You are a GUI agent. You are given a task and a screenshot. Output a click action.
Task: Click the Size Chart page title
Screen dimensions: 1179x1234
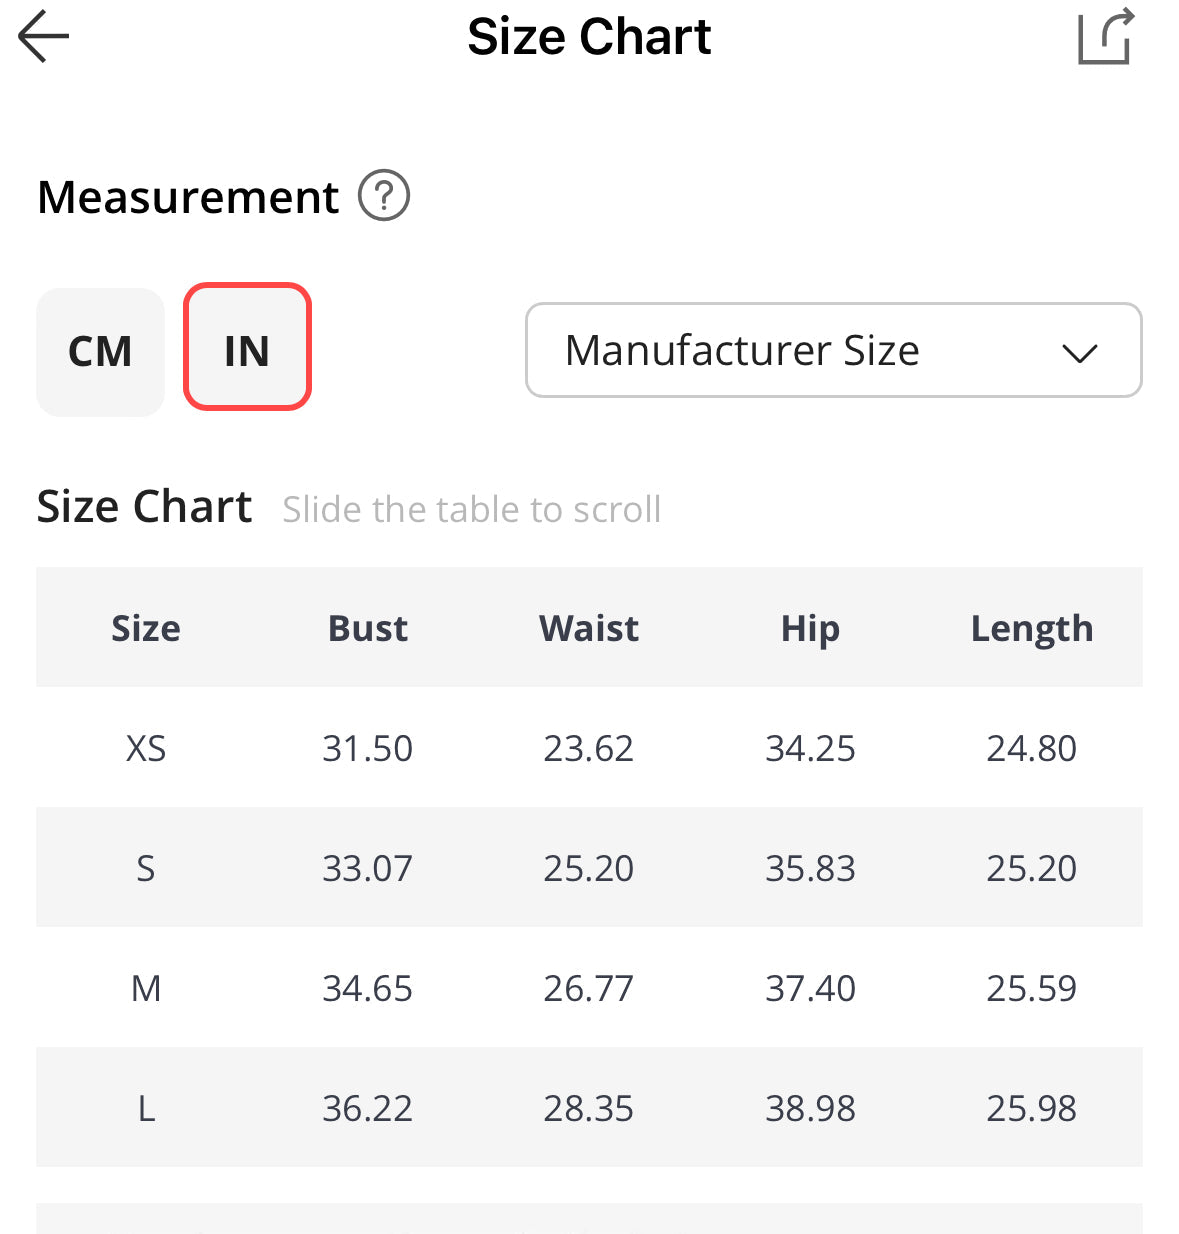point(589,37)
